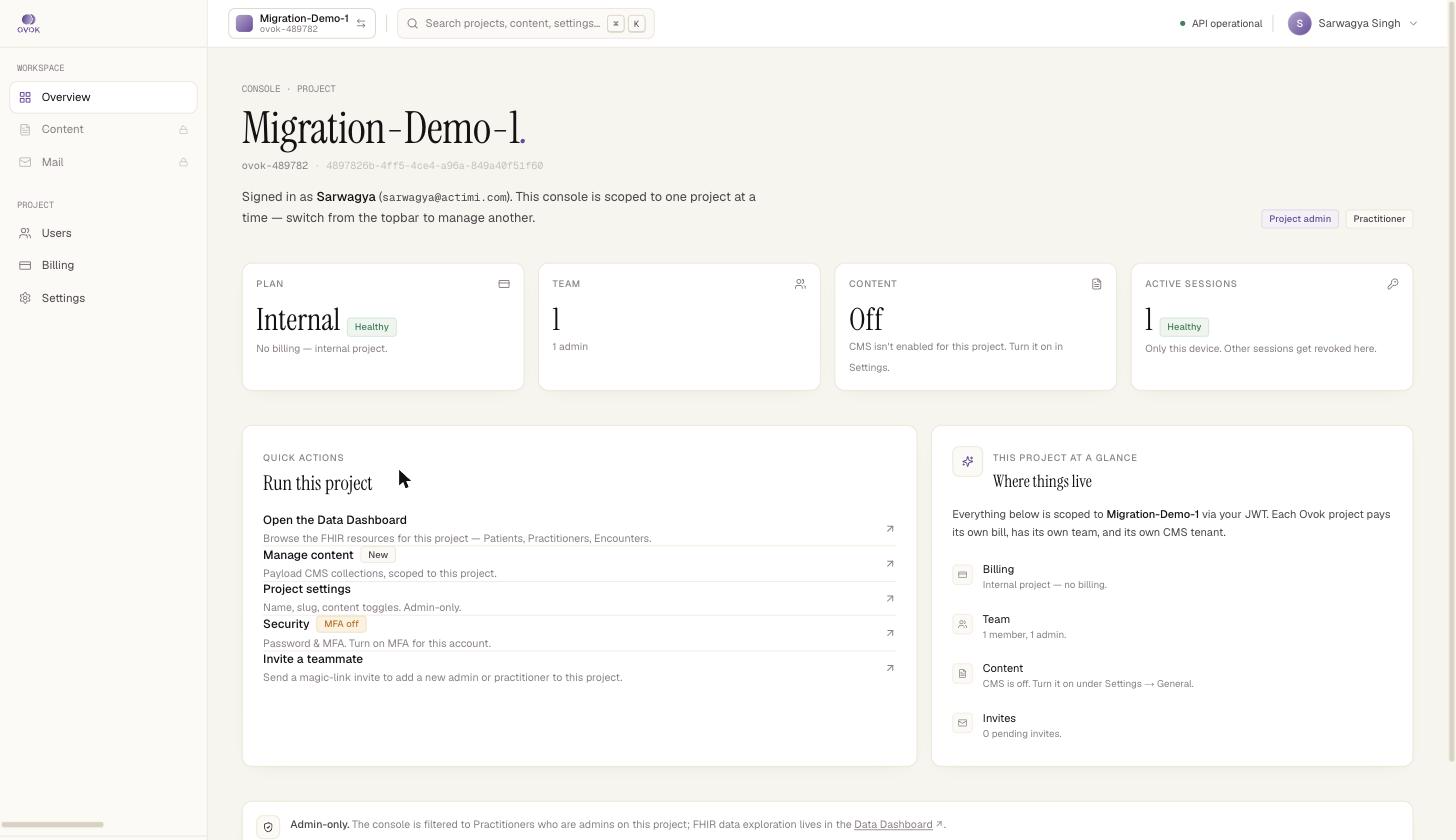The image size is (1456, 840).
Task: Click the API operational status indicator
Action: click(1221, 23)
